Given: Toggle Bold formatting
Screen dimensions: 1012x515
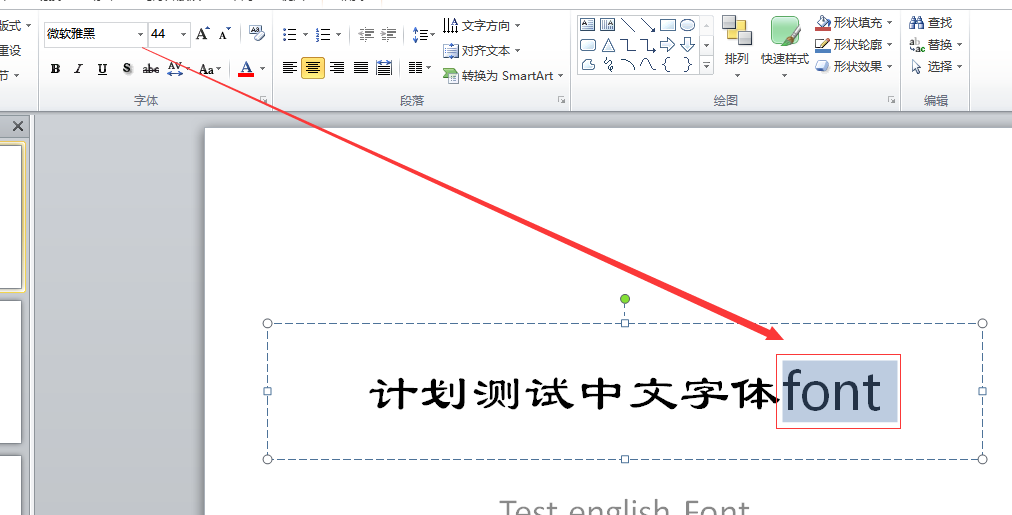Looking at the screenshot, I should point(56,69).
